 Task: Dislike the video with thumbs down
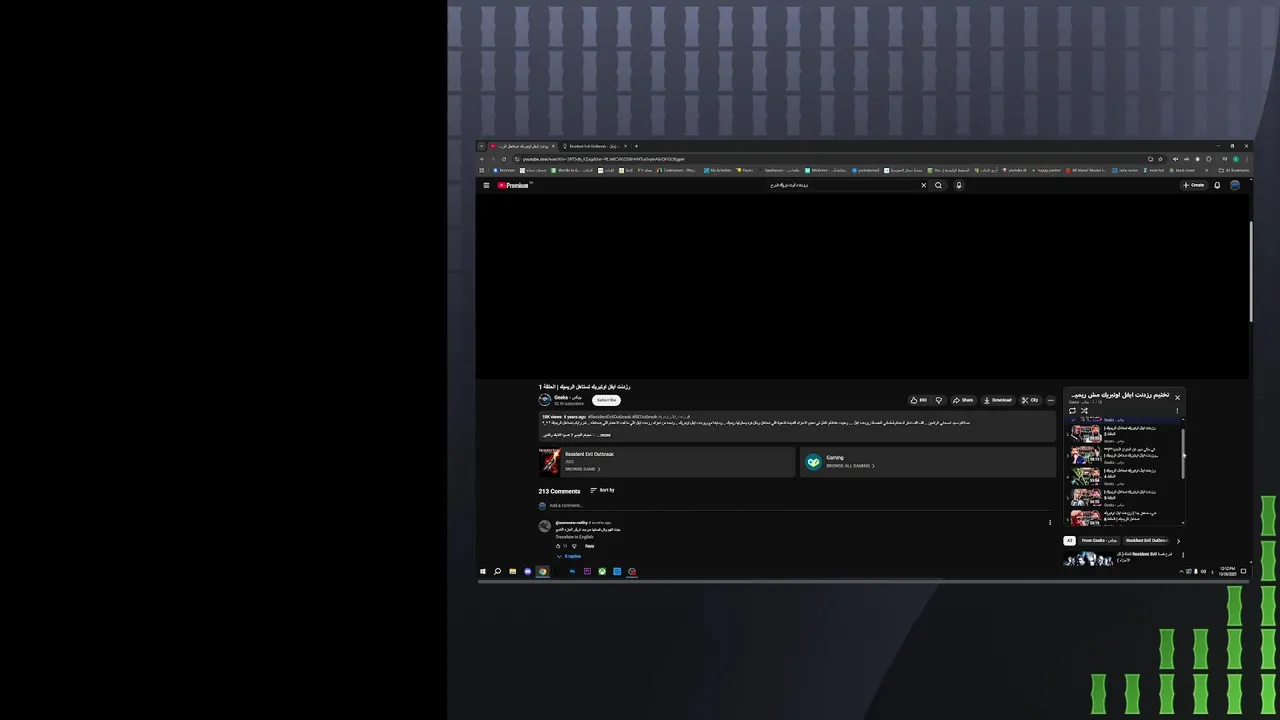pyautogui.click(x=938, y=400)
